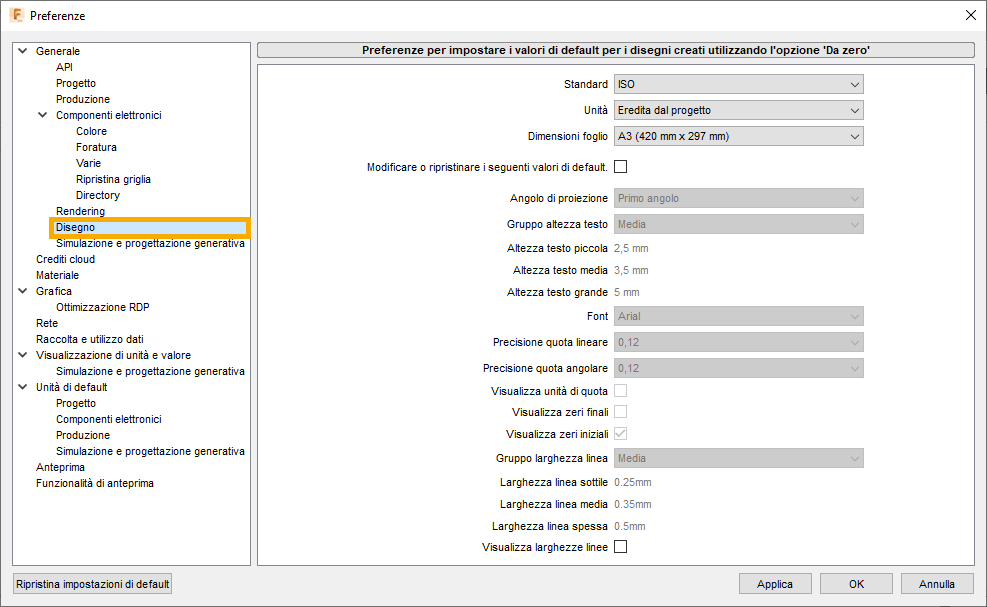The height and width of the screenshot is (607, 987).
Task: Open the Standard dropdown
Action: (738, 84)
